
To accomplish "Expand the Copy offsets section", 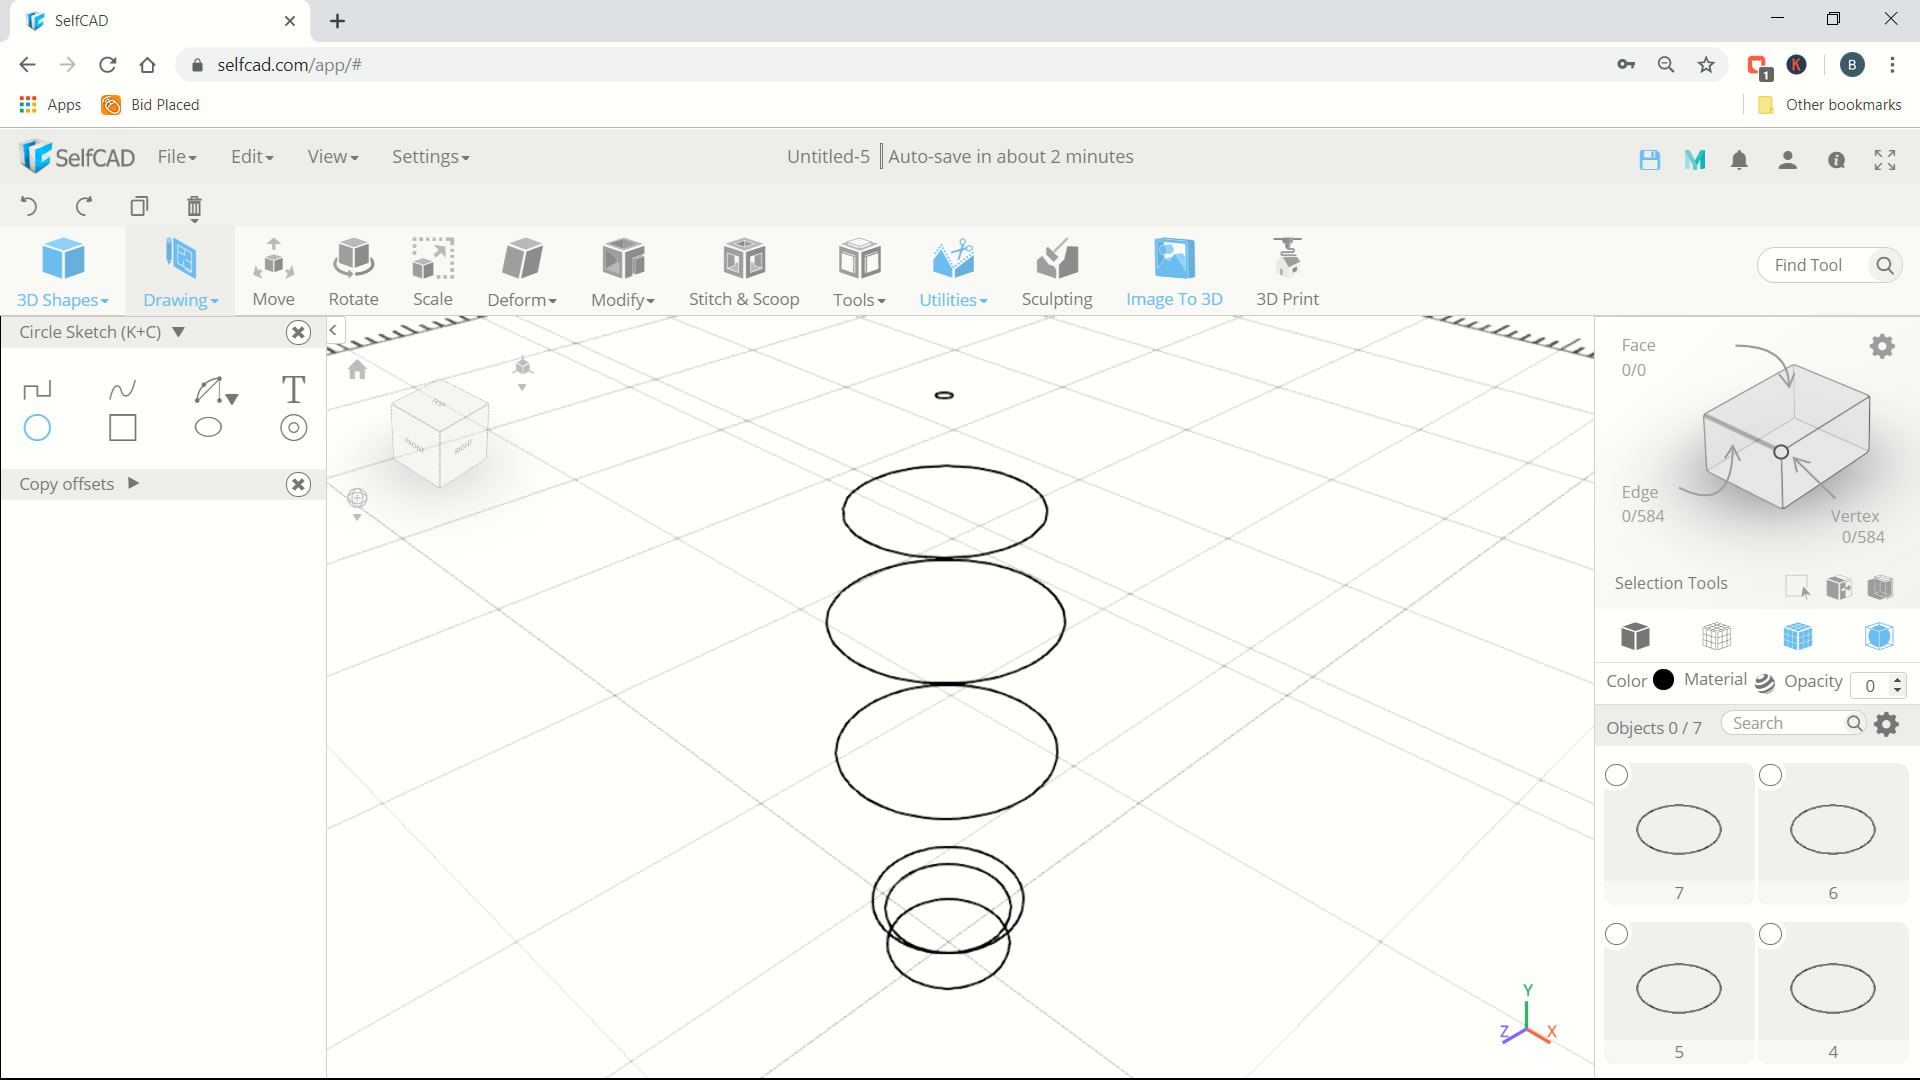I will pos(133,484).
